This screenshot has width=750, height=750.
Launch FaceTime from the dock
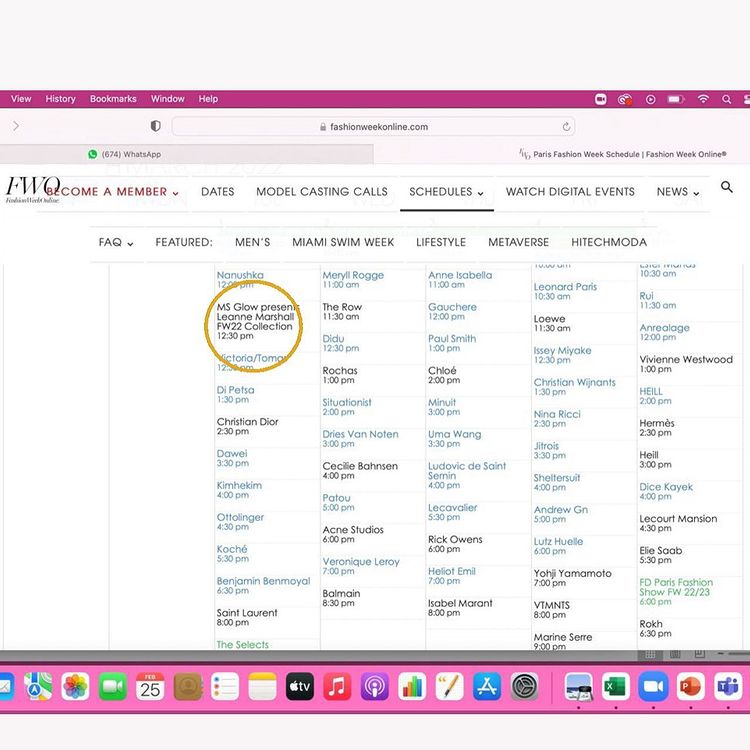point(113,686)
